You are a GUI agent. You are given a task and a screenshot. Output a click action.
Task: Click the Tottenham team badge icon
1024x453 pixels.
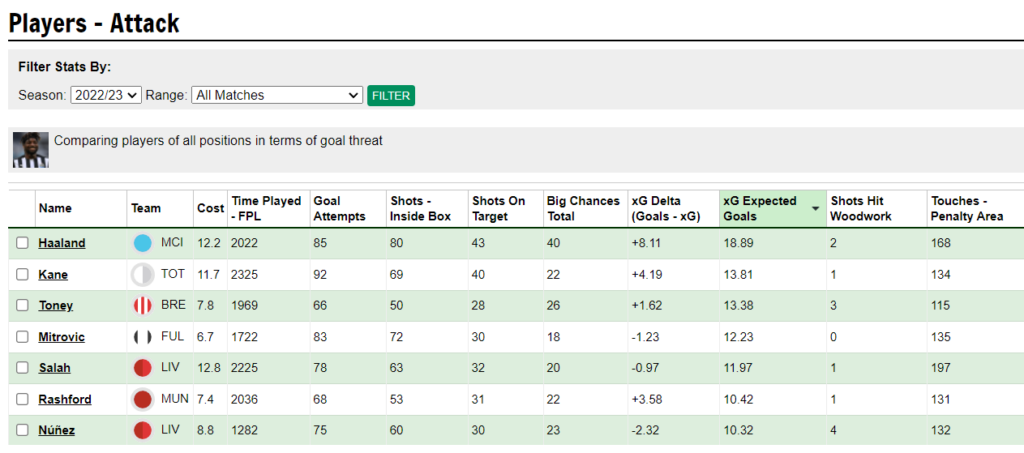coord(142,275)
